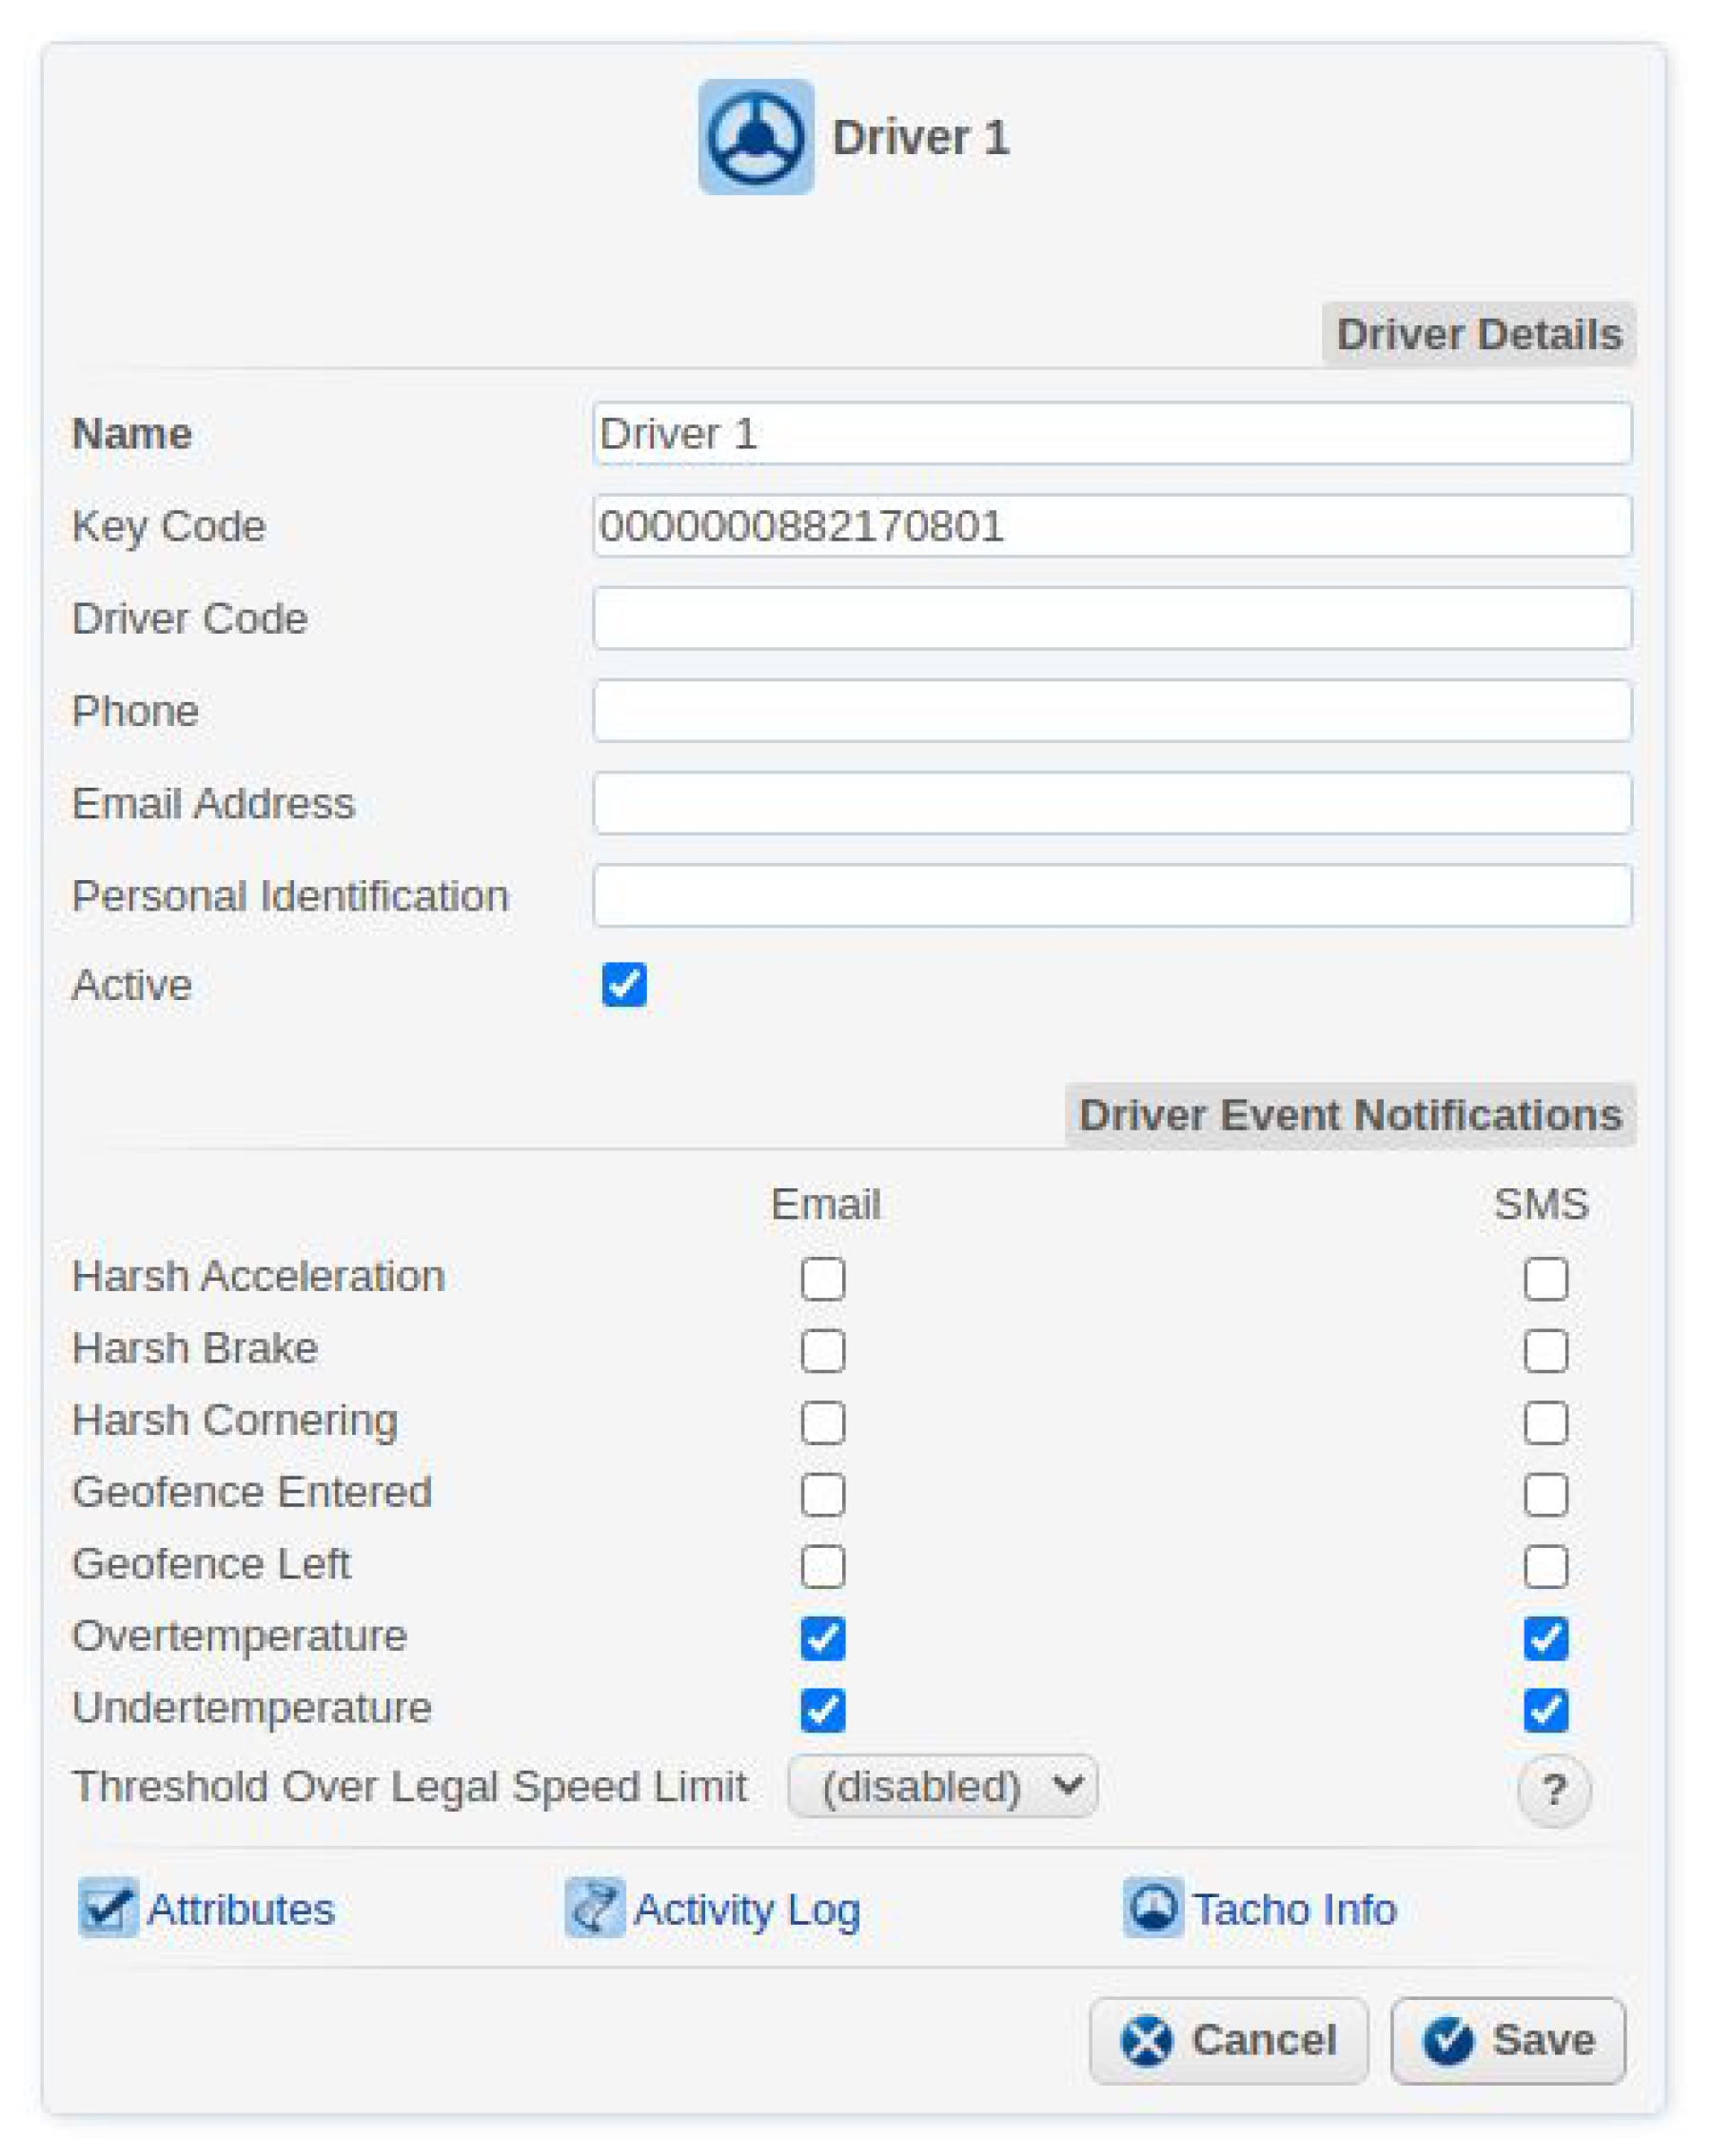
Task: Uncheck Undertemperature email notification
Action: (x=822, y=1710)
